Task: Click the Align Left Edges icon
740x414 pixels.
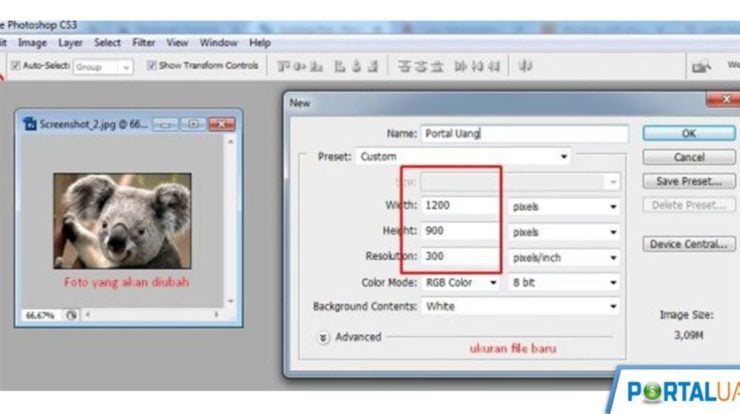Action: pos(339,67)
